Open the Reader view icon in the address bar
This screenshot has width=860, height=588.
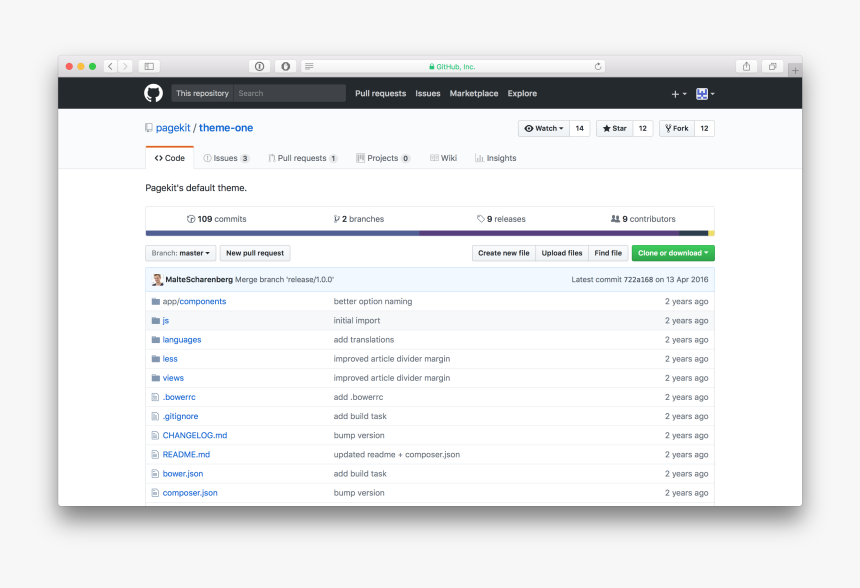[x=309, y=66]
